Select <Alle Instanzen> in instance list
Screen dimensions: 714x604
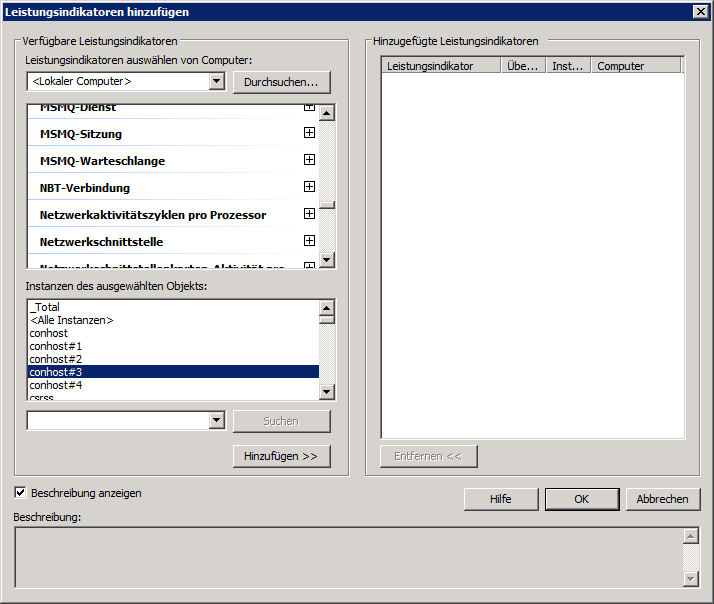point(71,320)
